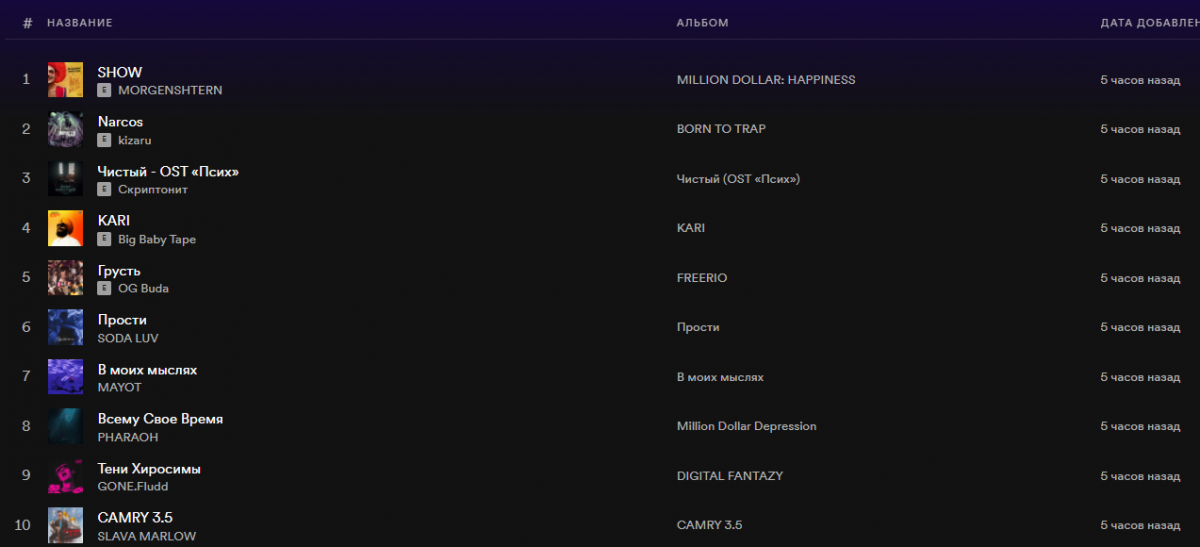
Task: Open album MILLION DOLLAR: HAPPINESS
Action: 766,80
